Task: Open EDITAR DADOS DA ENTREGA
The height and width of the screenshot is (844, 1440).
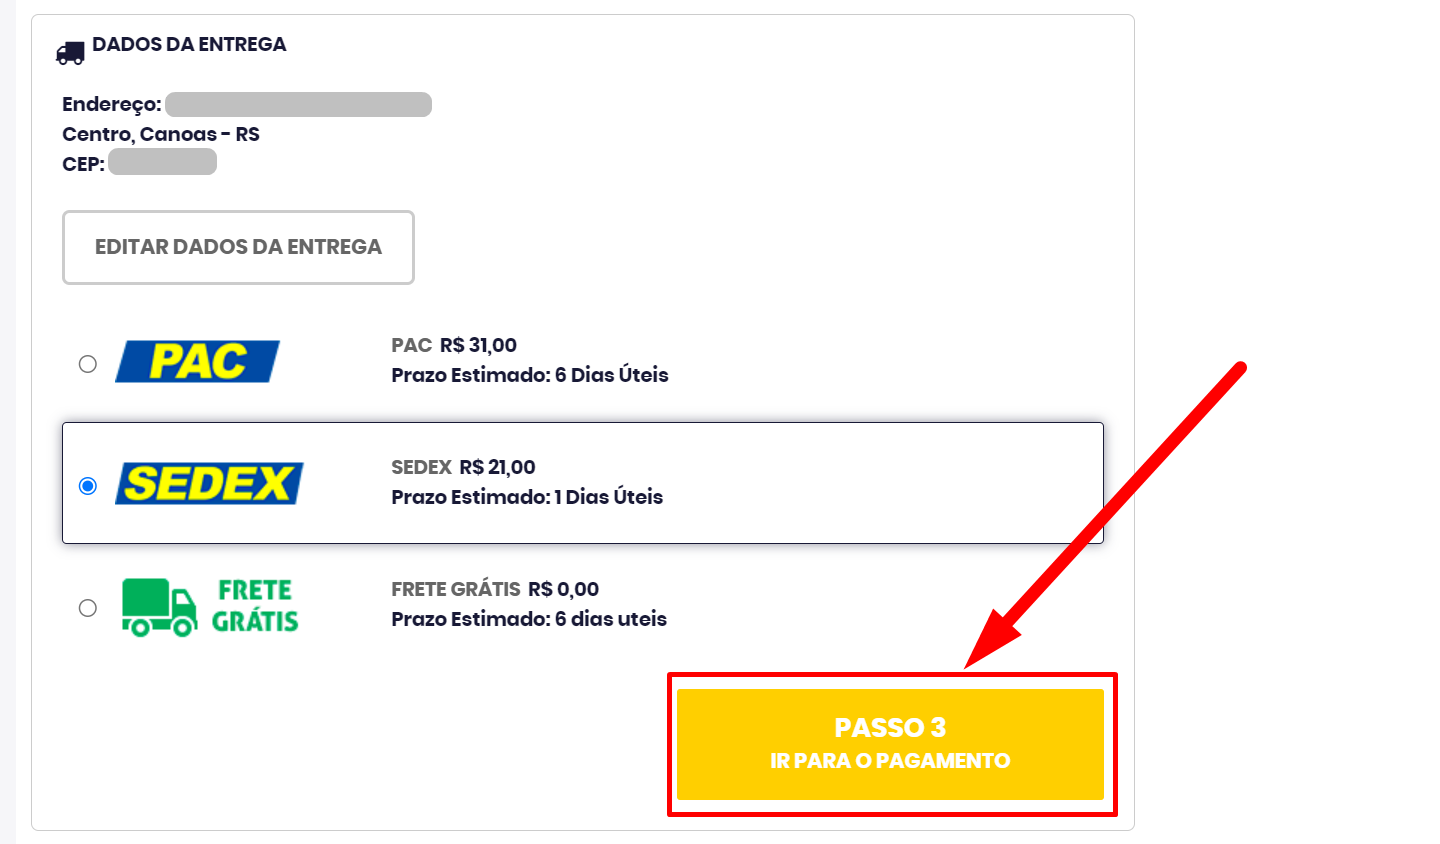Action: (x=238, y=247)
